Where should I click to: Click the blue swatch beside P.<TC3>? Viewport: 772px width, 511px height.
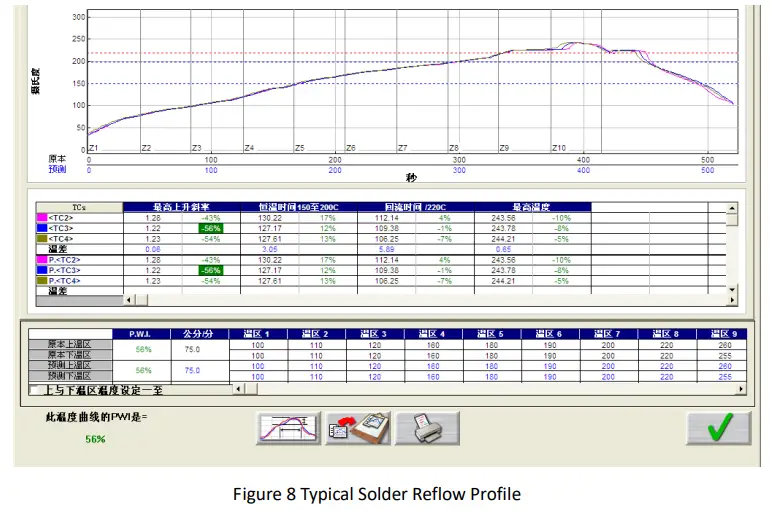click(x=42, y=270)
